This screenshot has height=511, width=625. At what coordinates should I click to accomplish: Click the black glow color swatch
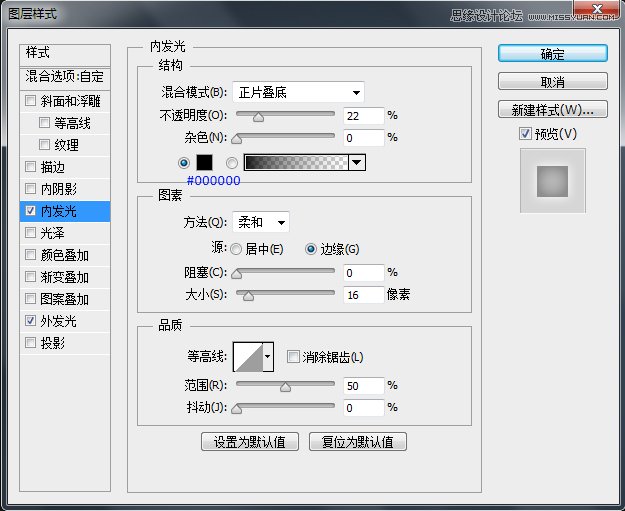click(204, 162)
